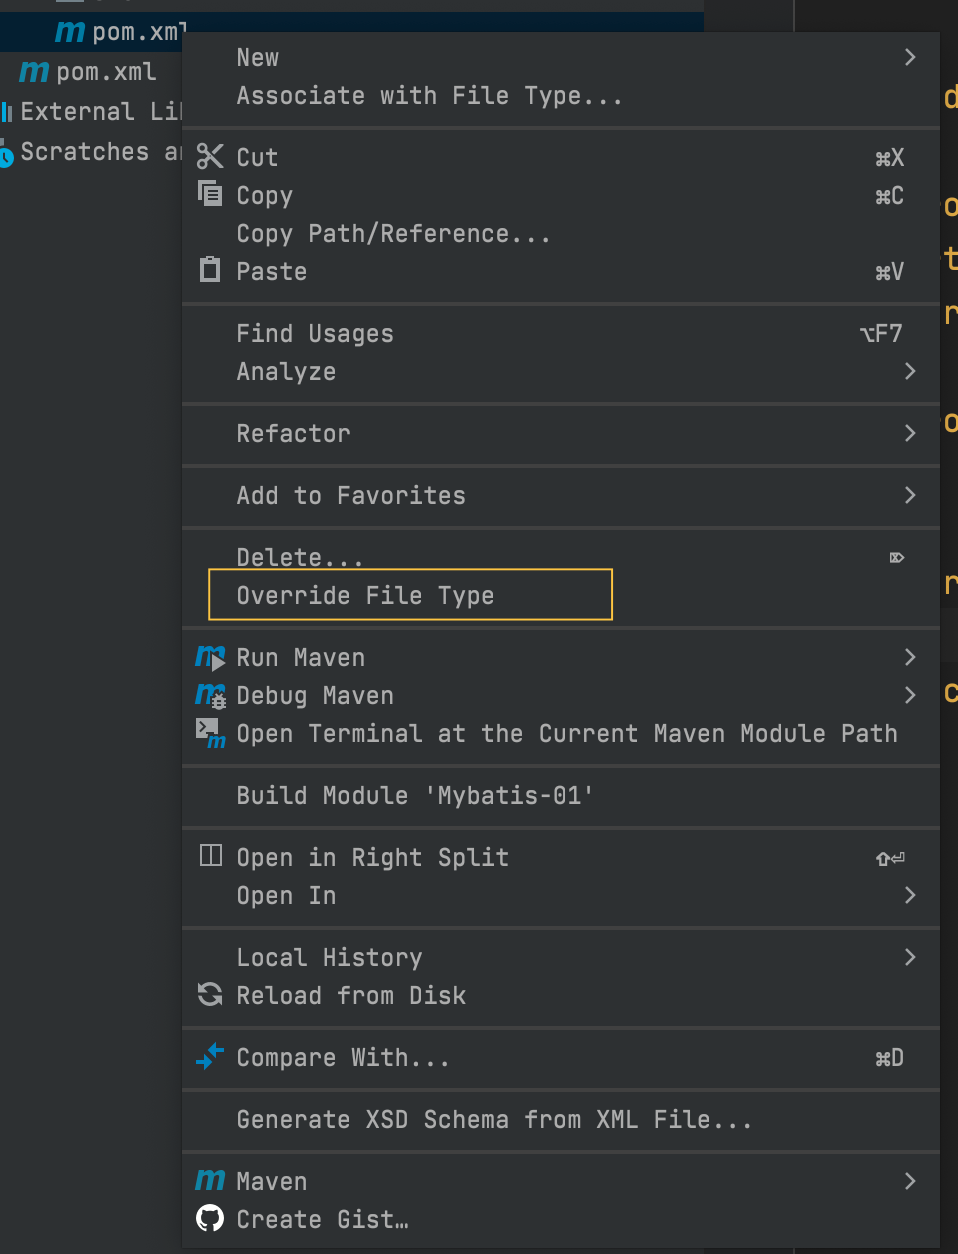Choose Find Usages from the menu

[x=315, y=333]
